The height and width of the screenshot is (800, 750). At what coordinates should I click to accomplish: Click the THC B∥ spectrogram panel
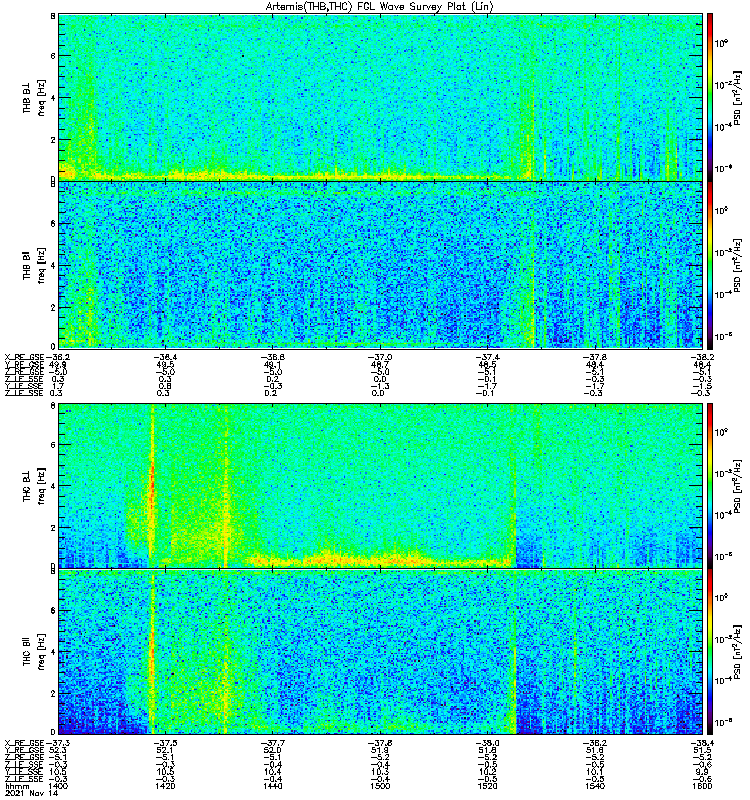click(380, 652)
